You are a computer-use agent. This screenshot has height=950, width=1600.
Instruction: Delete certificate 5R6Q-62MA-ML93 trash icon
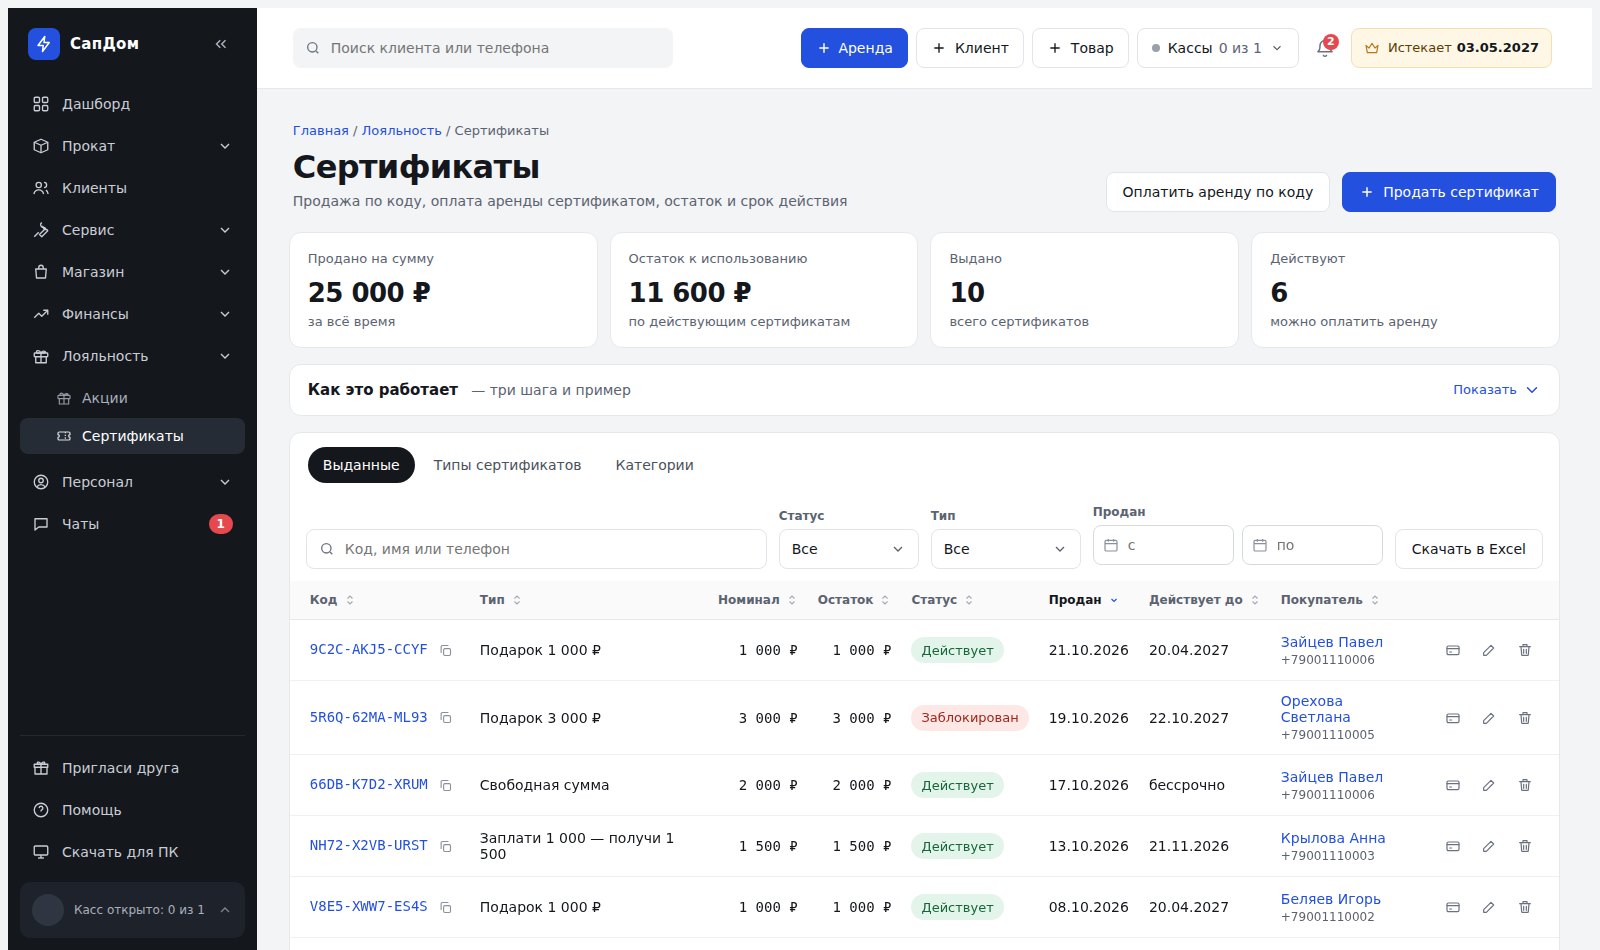pos(1525,718)
